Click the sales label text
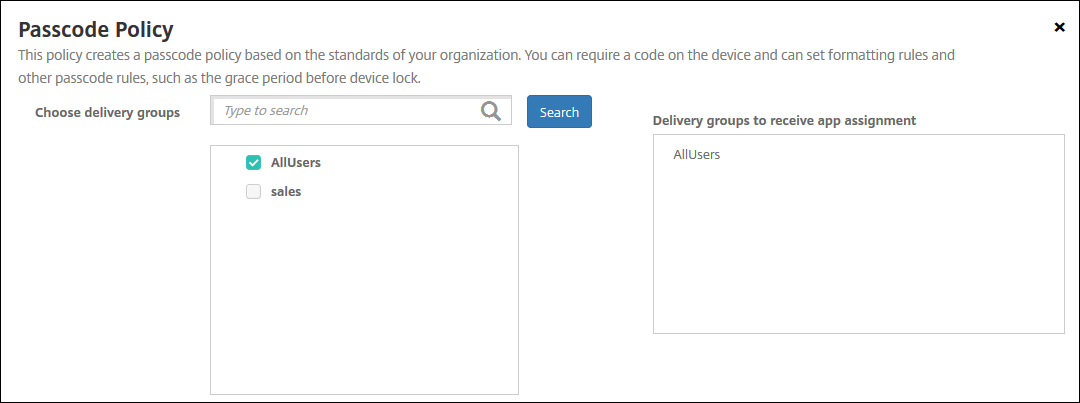This screenshot has height=403, width=1080. click(x=286, y=192)
